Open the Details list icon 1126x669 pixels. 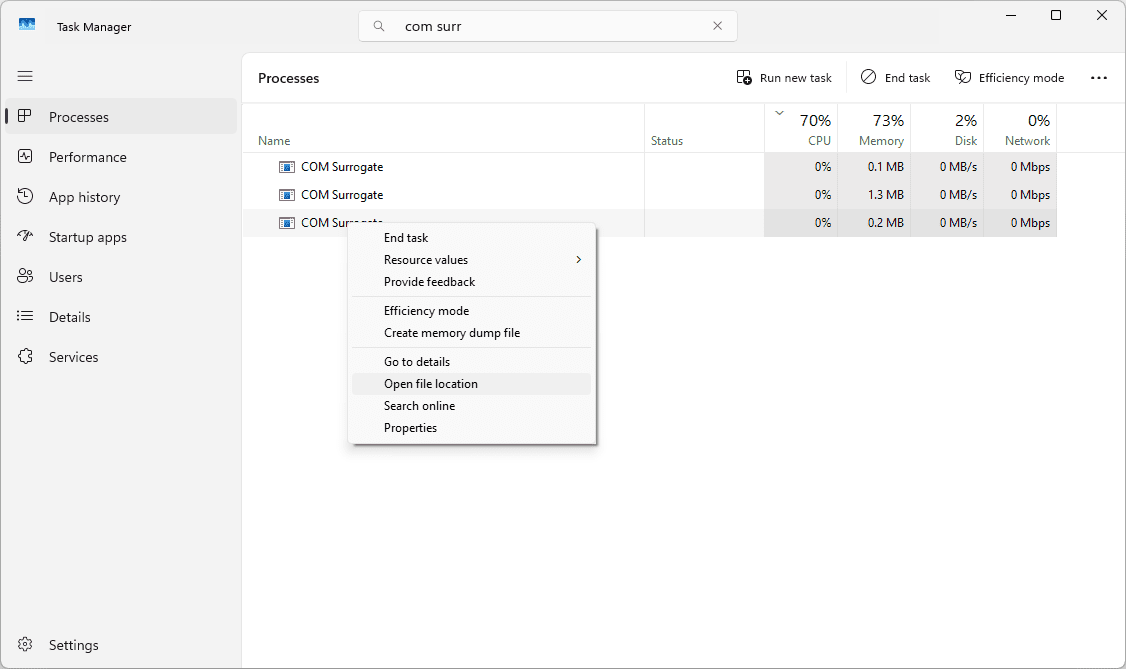pyautogui.click(x=25, y=317)
